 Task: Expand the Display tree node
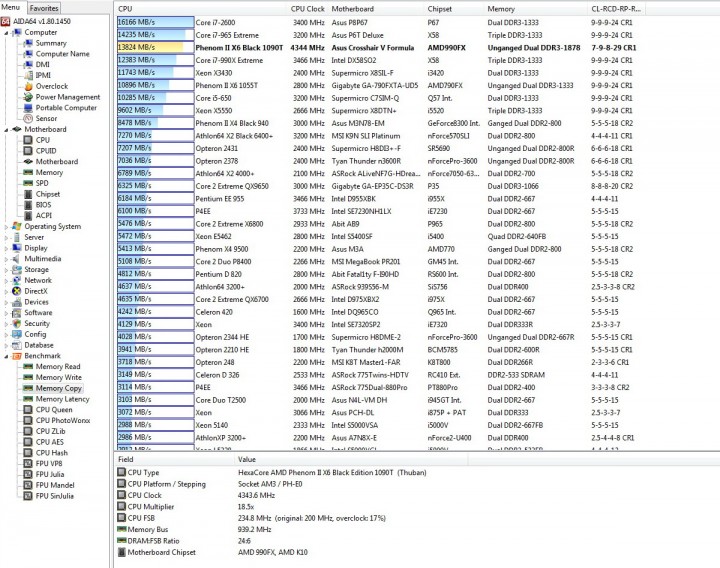coord(6,248)
